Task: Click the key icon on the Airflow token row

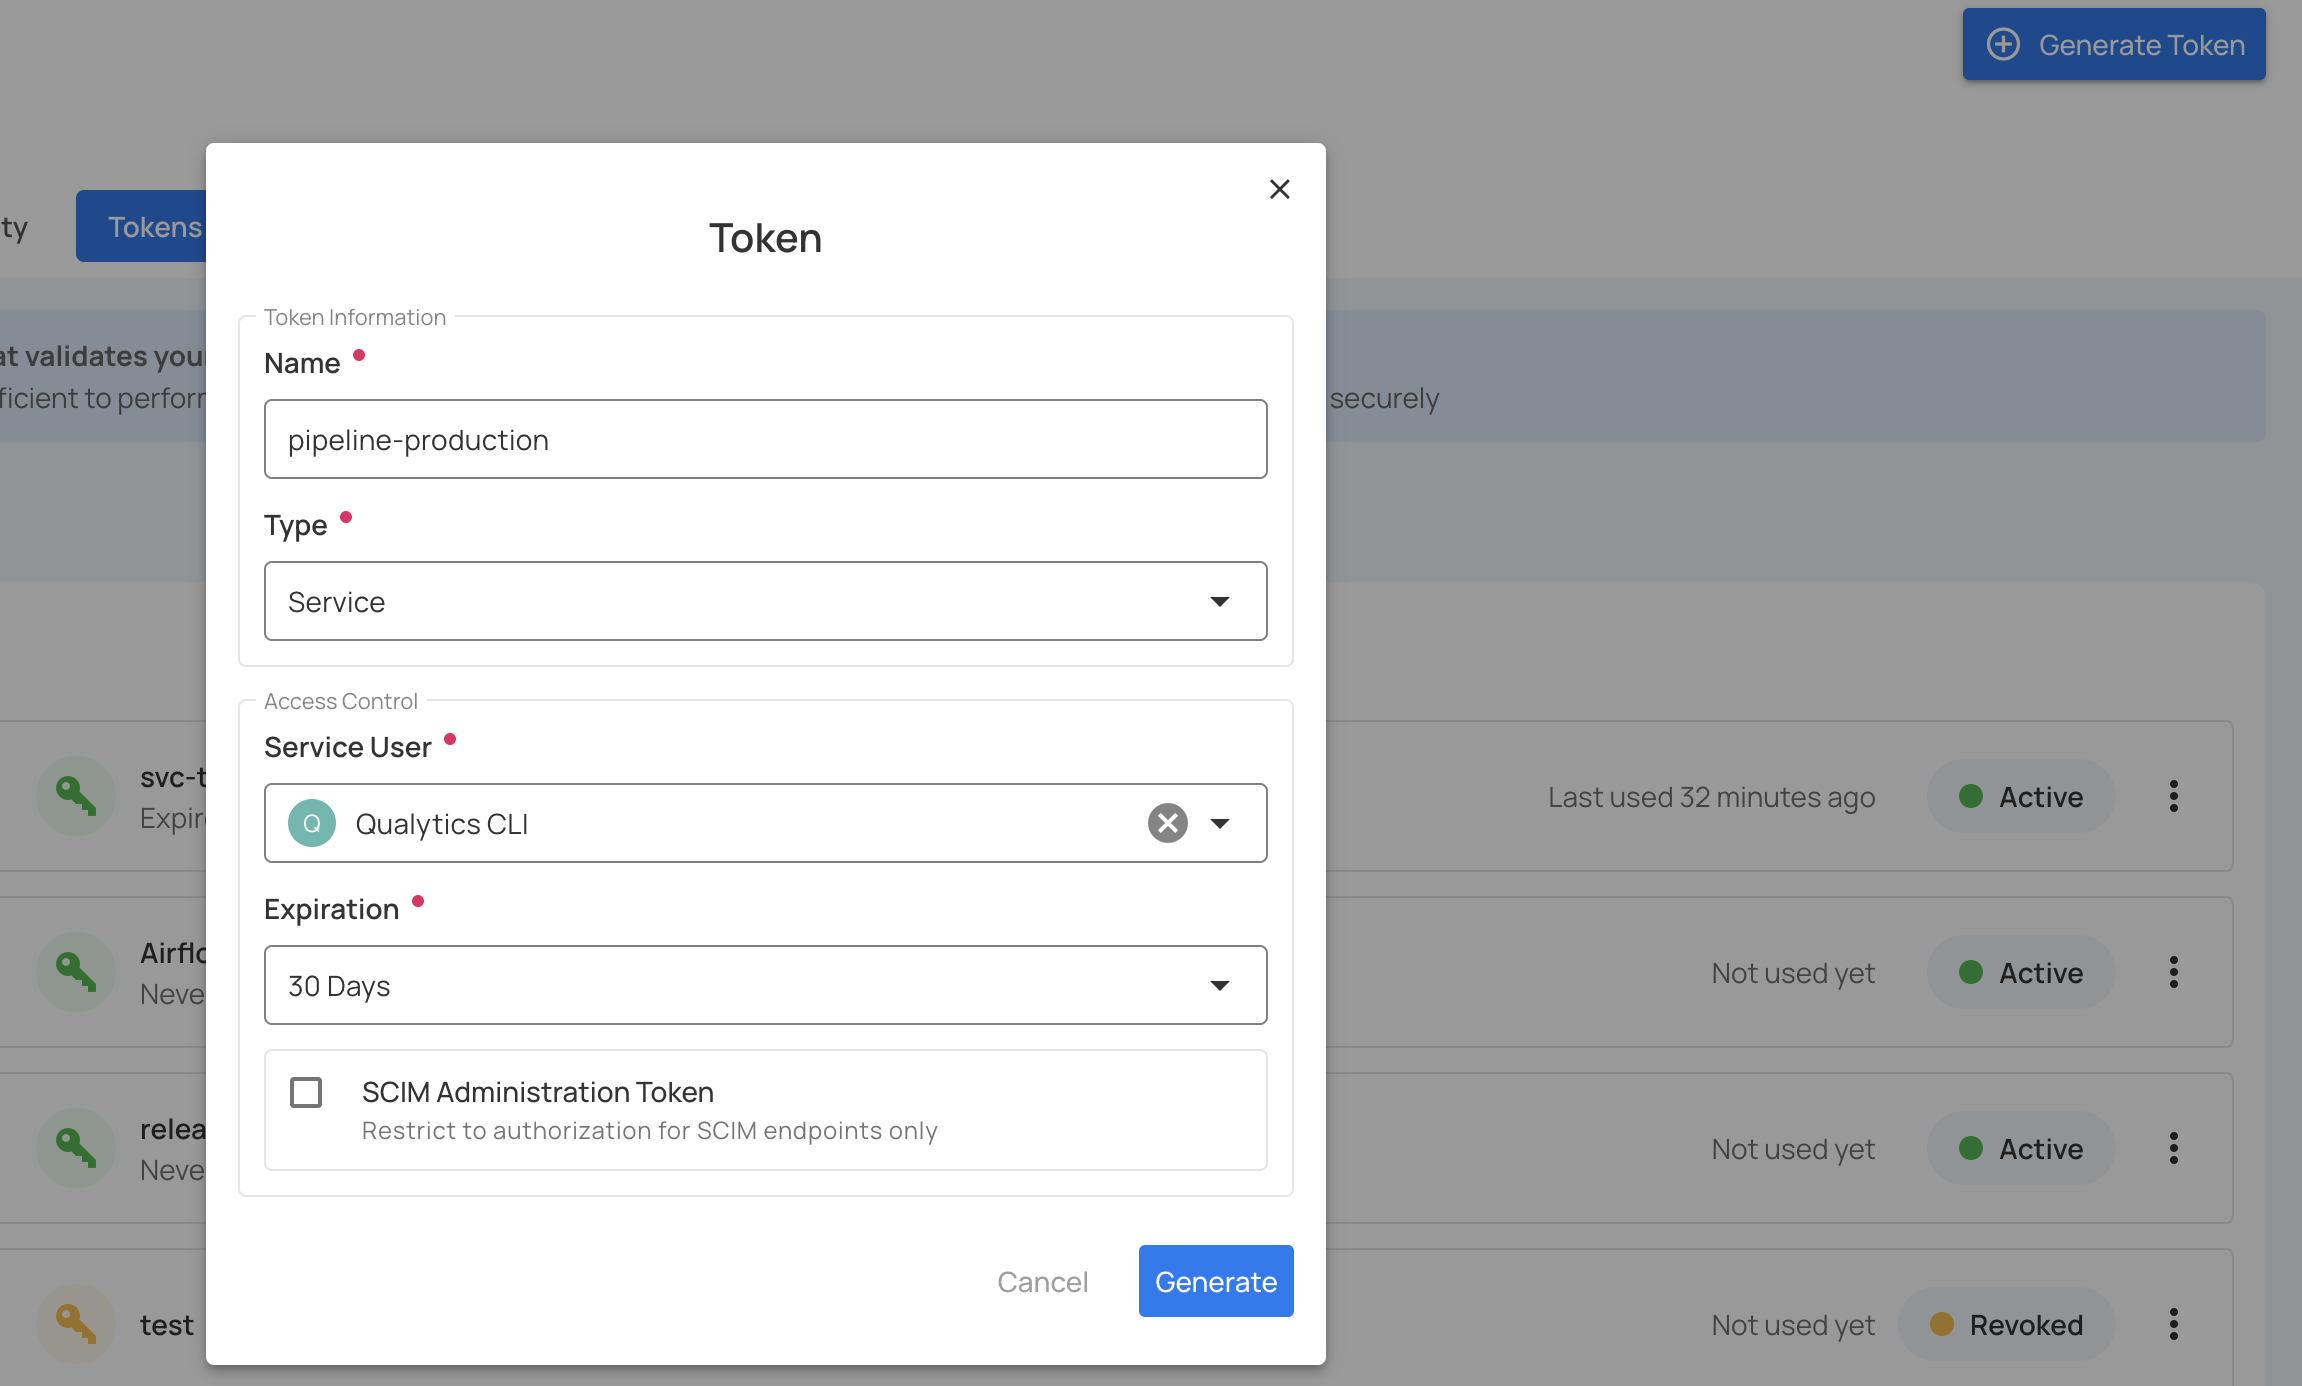Action: coord(76,971)
